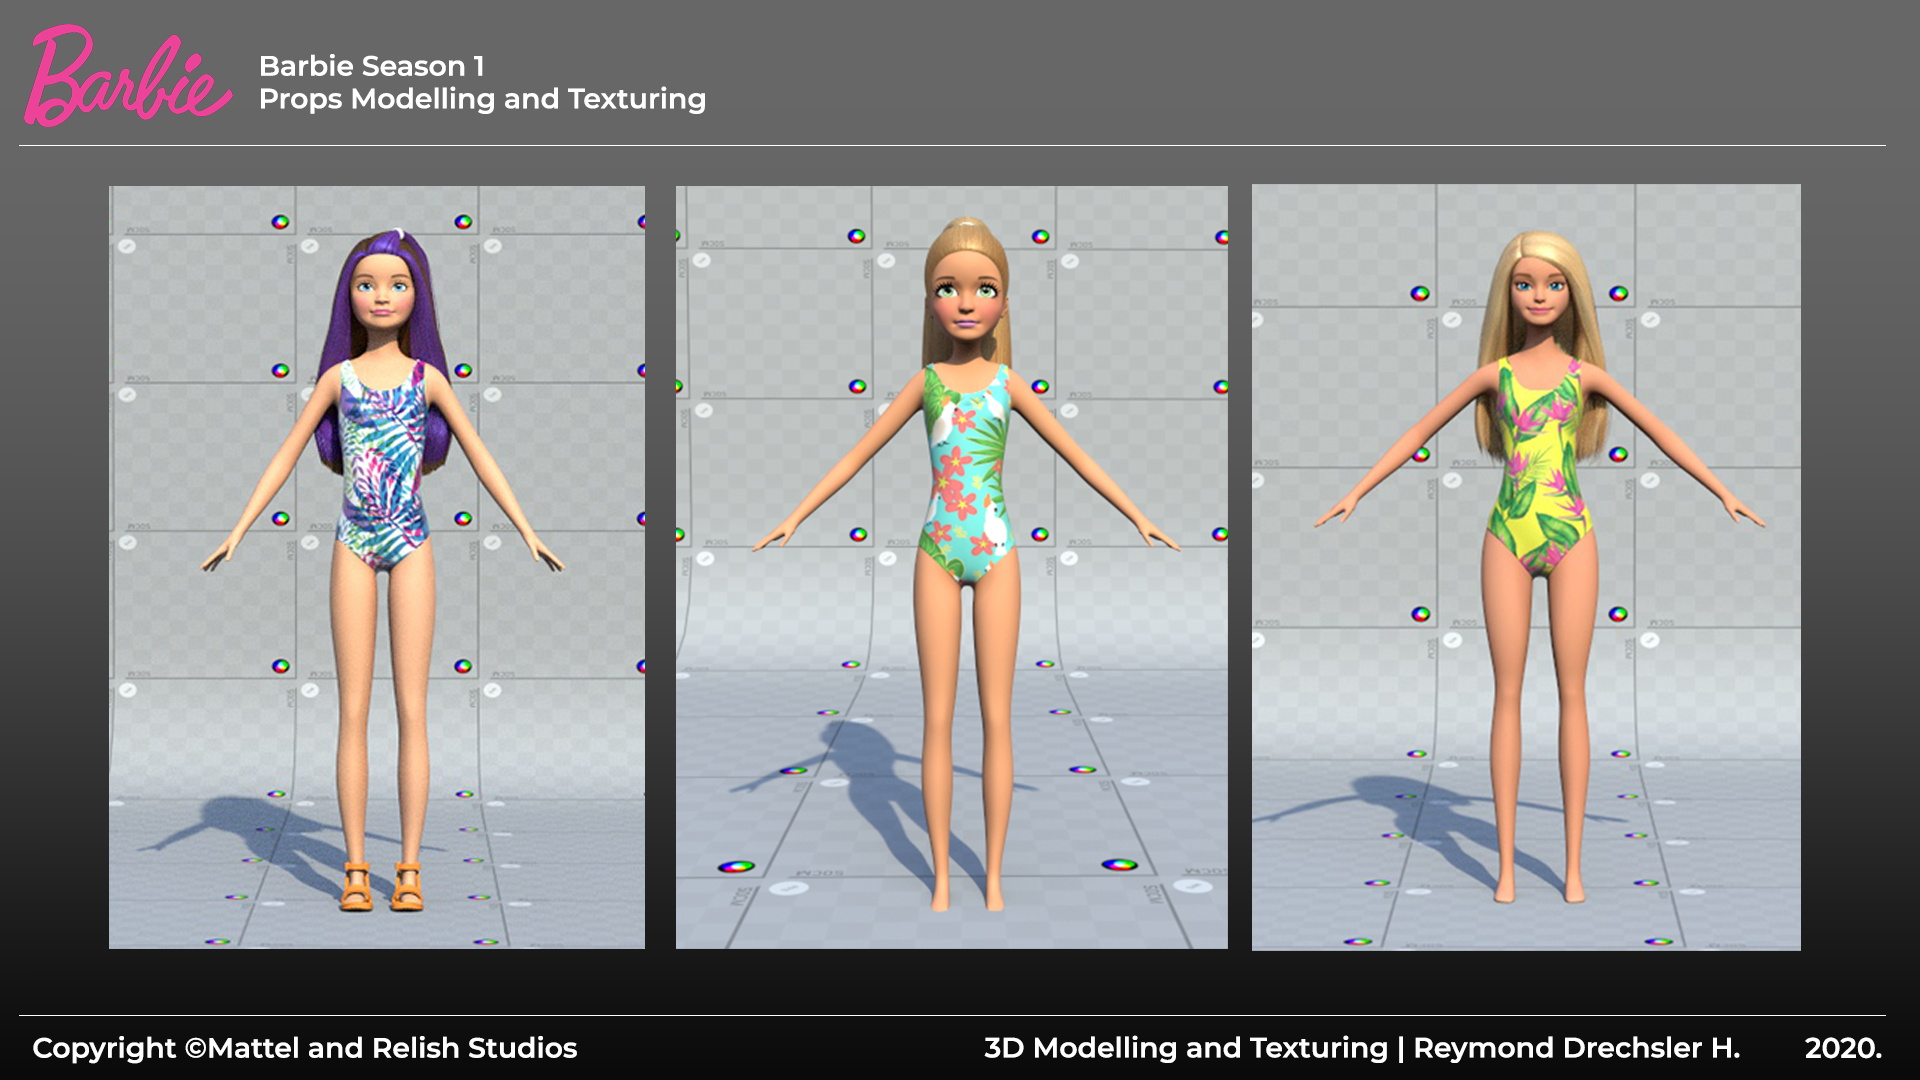This screenshot has height=1080, width=1920.
Task: Click the Mattel and Relish Studios copyright text
Action: [x=305, y=1047]
